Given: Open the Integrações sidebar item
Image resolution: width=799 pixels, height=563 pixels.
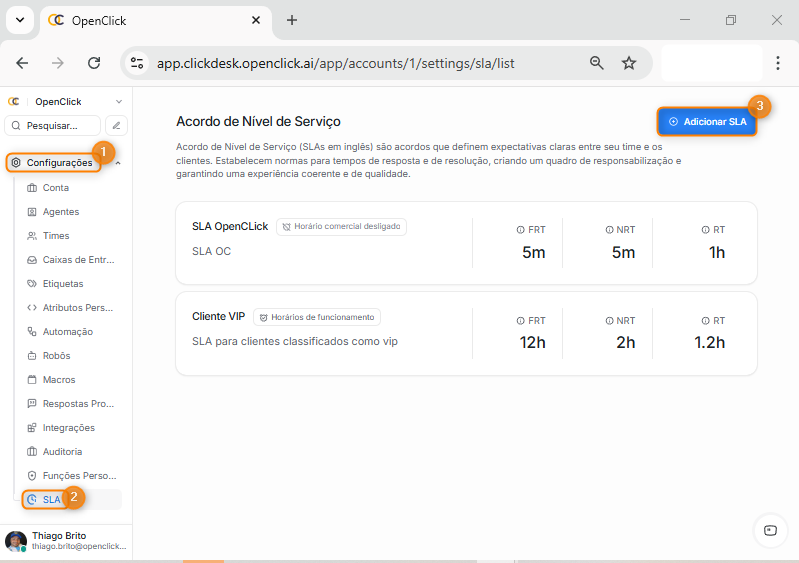Looking at the screenshot, I should tap(68, 428).
